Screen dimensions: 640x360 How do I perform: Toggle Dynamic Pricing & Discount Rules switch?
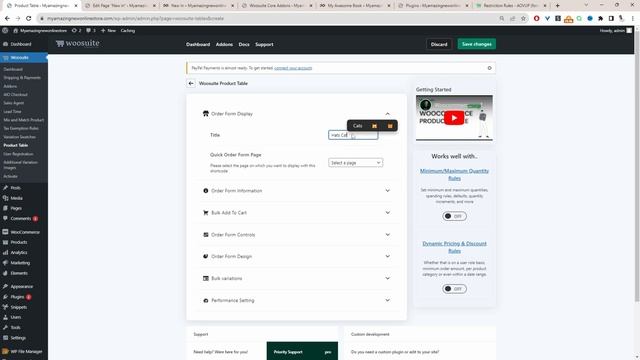point(454,289)
